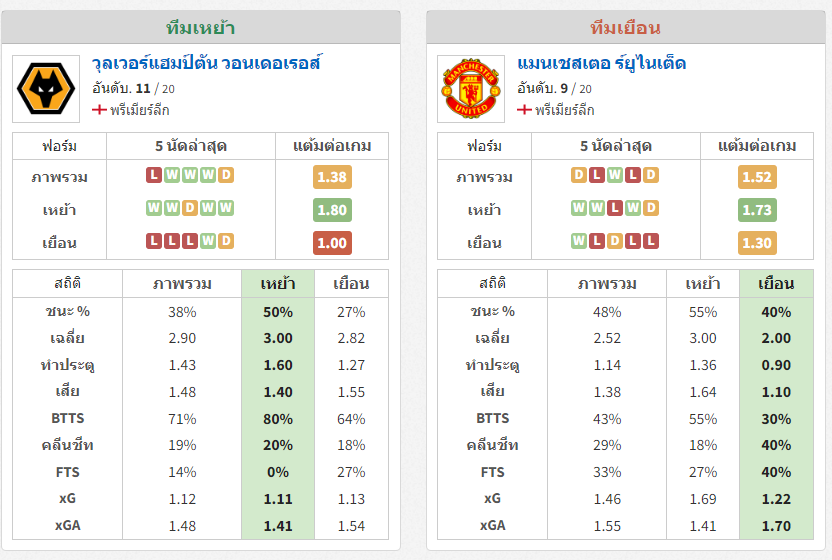This screenshot has width=832, height=560.
Task: Open แมนเชสเตอ ร์ยูไนเต็ด team link
Action: pyautogui.click(x=601, y=63)
